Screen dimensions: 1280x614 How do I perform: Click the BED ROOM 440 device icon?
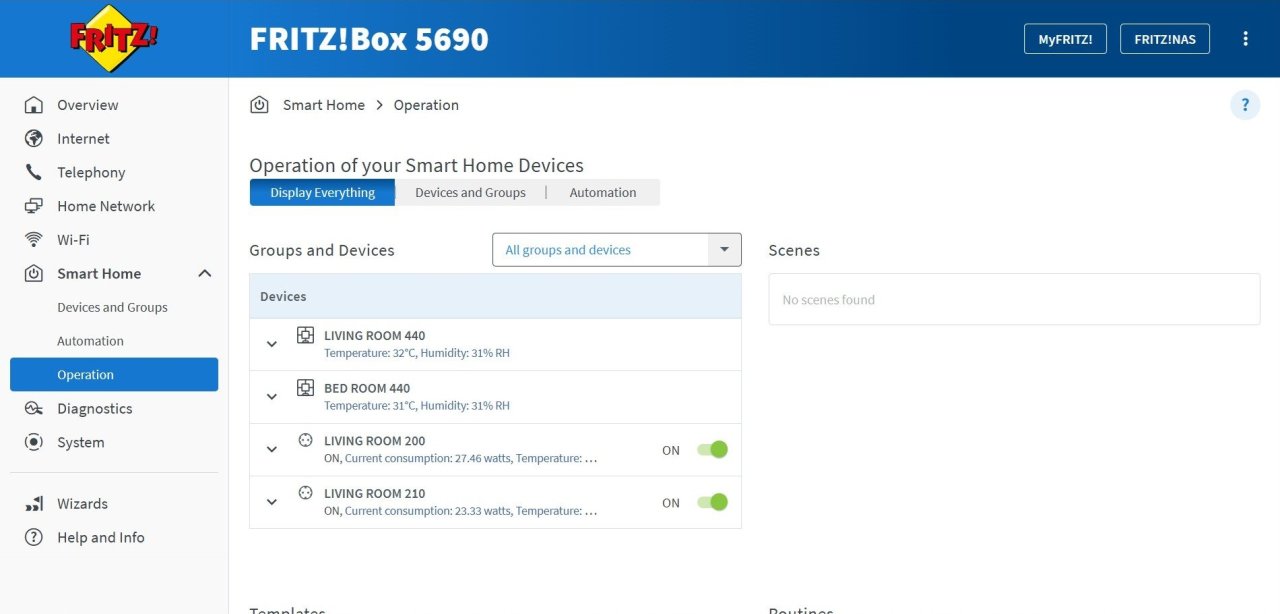[x=306, y=388]
